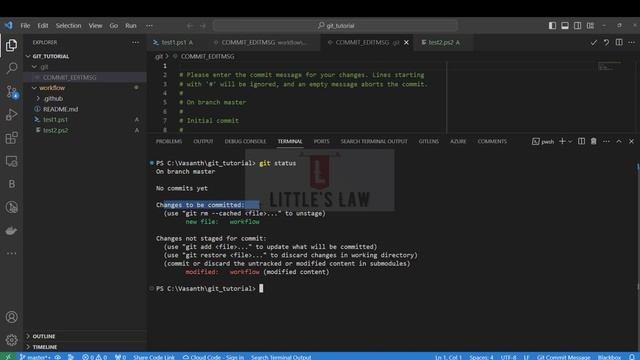Expand the TIMELINE section
The height and width of the screenshot is (360, 640).
coord(44,347)
